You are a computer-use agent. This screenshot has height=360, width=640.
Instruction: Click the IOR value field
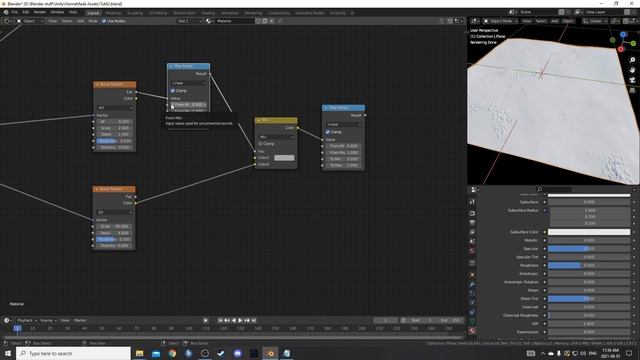589,324
